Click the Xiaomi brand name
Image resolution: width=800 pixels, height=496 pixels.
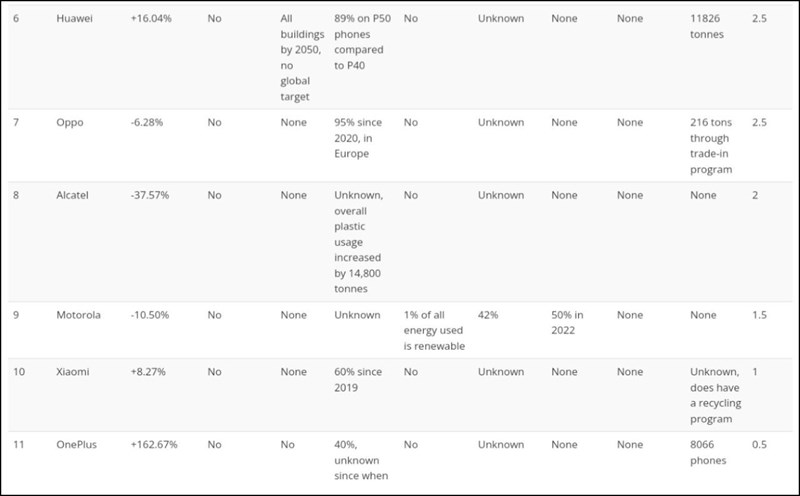72,371
